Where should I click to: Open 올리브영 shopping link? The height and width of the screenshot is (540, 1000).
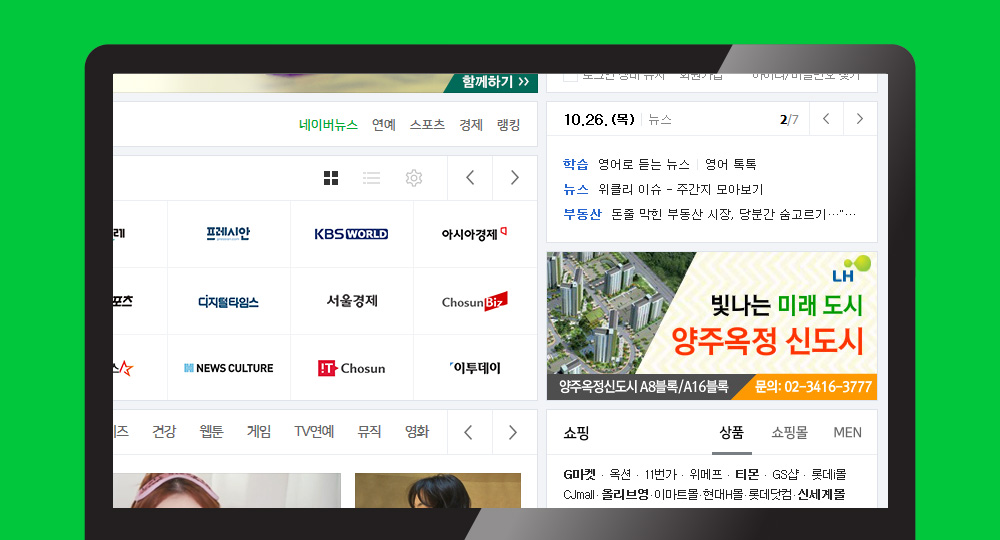coord(625,494)
